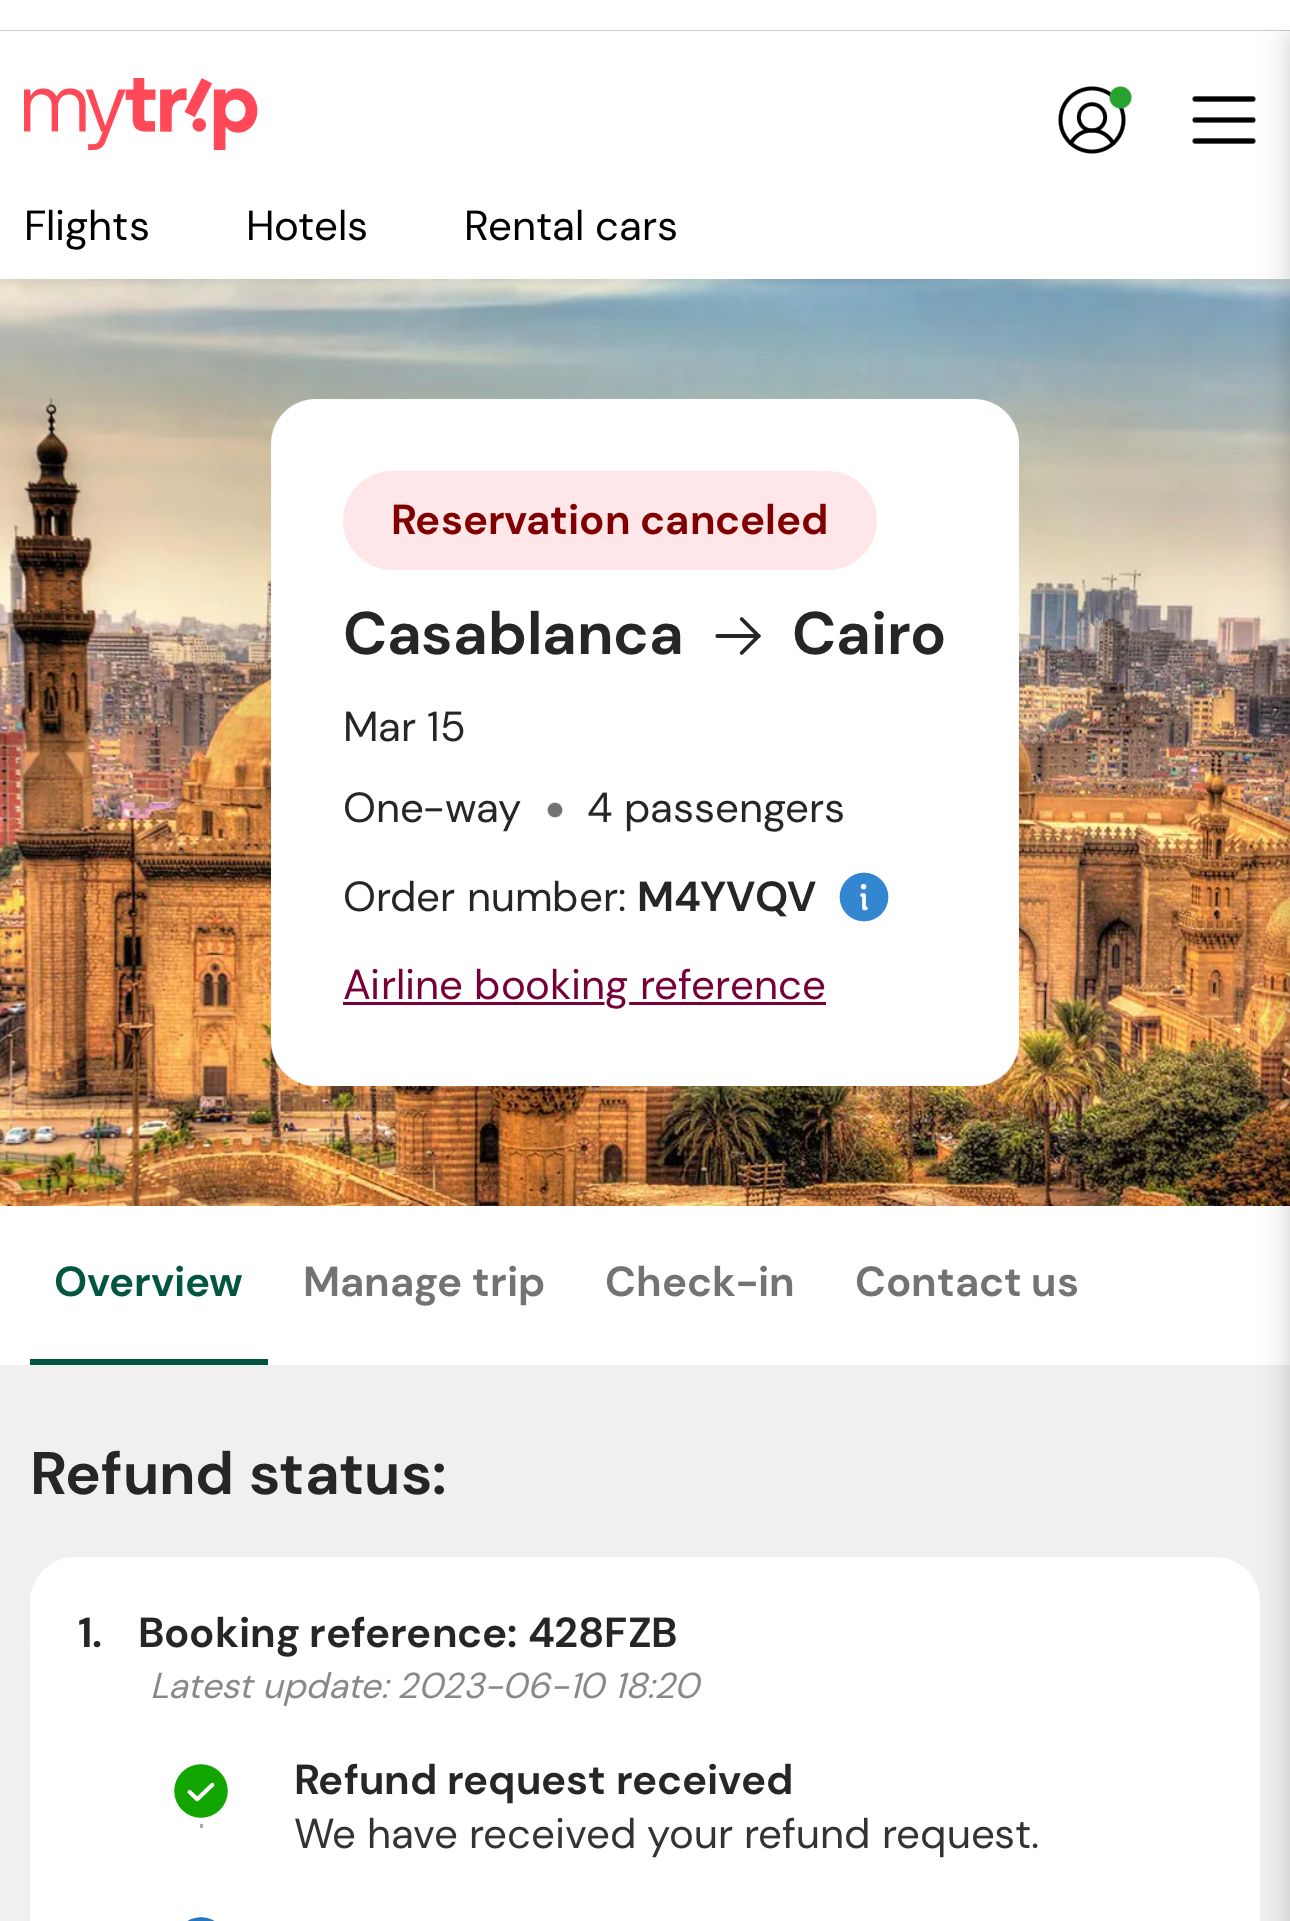Image resolution: width=1290 pixels, height=1921 pixels.
Task: Go to Flights section
Action: (x=87, y=227)
